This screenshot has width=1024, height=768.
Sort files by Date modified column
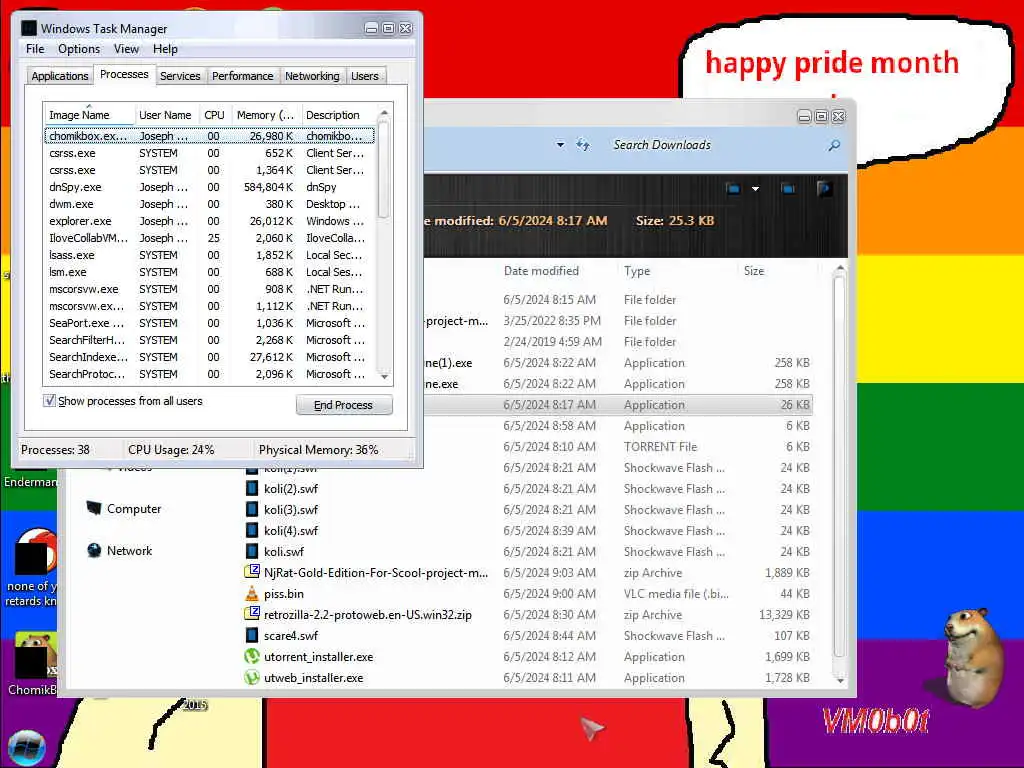(541, 270)
